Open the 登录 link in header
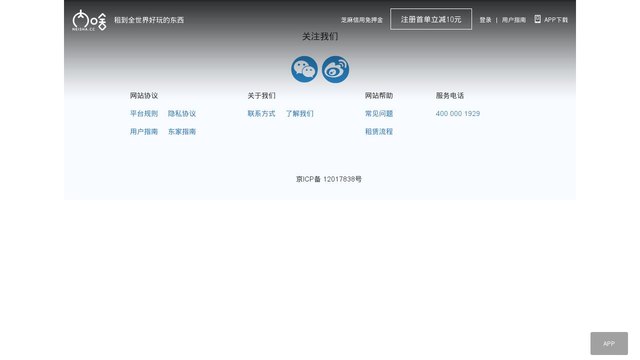The width and height of the screenshot is (640, 360). point(485,20)
